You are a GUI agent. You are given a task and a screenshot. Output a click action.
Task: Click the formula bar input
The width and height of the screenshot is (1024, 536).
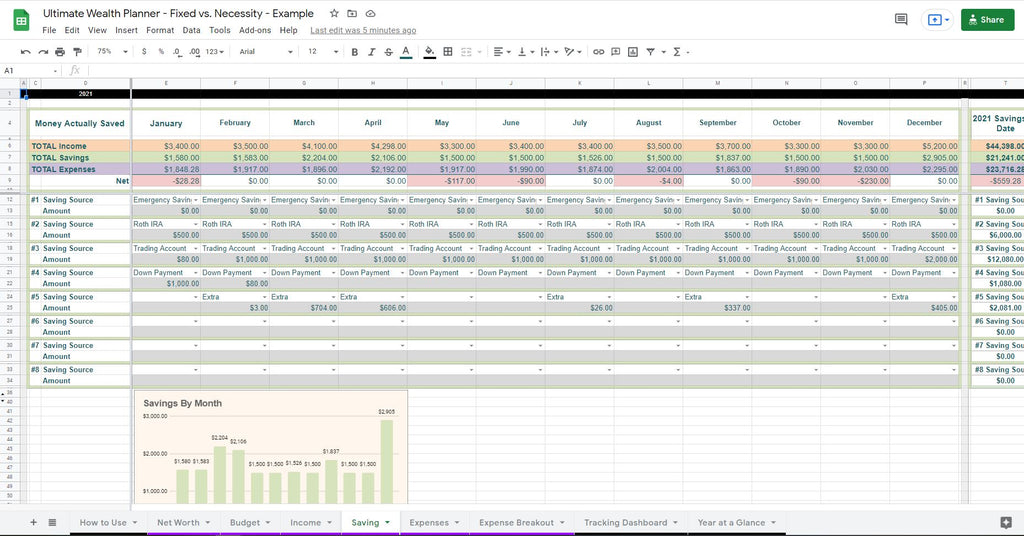pyautogui.click(x=555, y=71)
